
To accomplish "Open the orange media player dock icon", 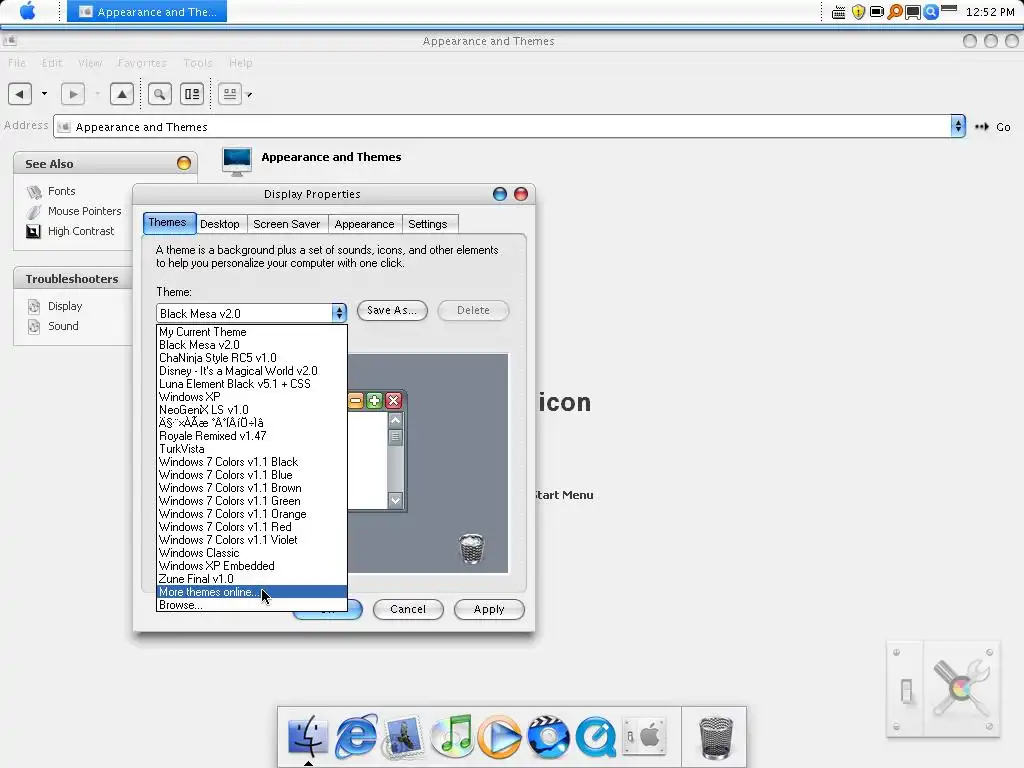I will pos(500,736).
